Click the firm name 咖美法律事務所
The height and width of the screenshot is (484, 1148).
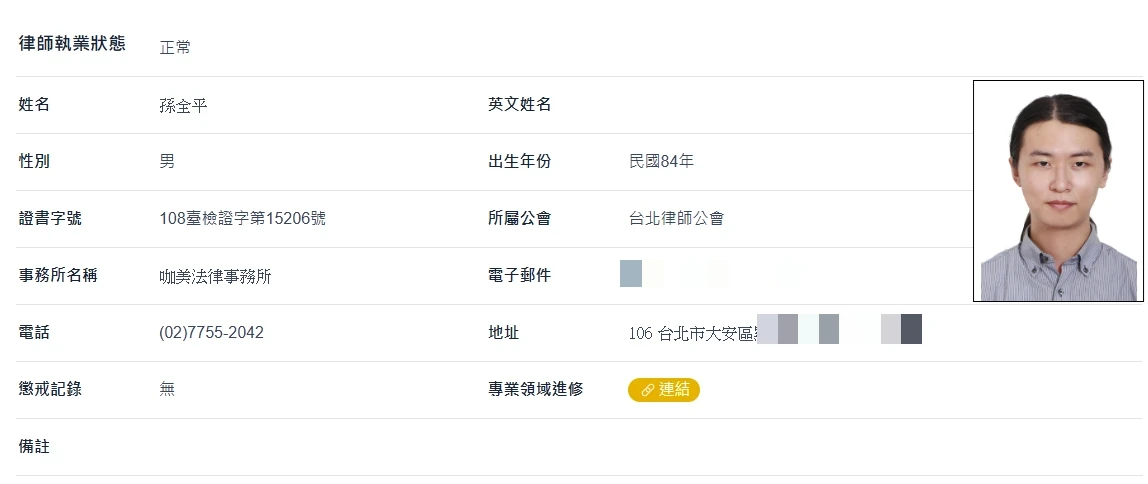(x=215, y=276)
